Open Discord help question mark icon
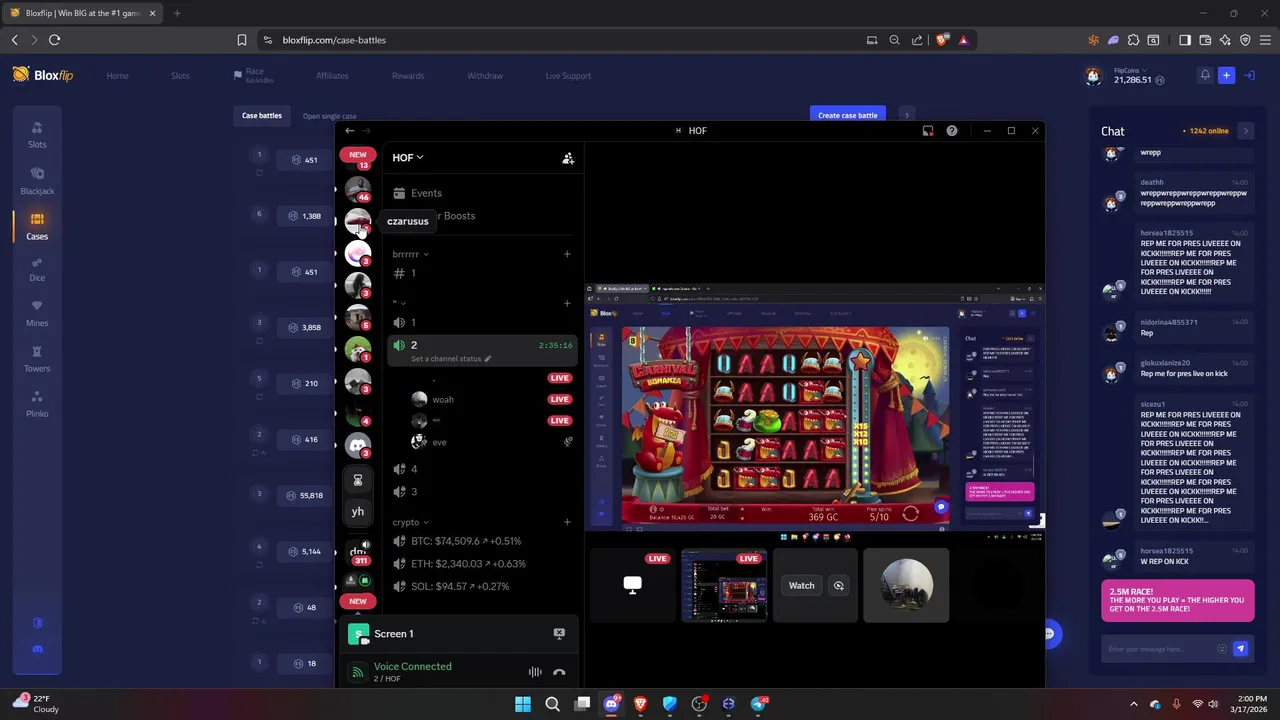The width and height of the screenshot is (1280, 720). pos(952,131)
